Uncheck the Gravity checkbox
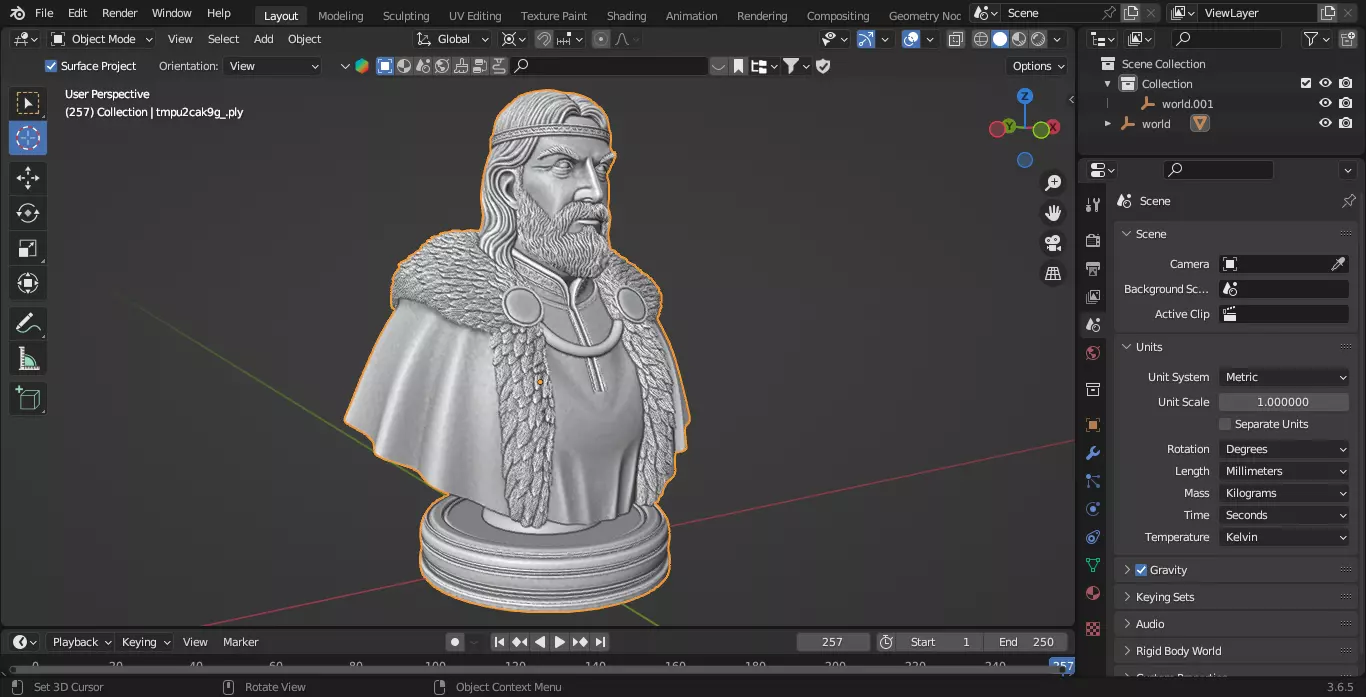Screen dimensions: 1366x697 (1141, 570)
